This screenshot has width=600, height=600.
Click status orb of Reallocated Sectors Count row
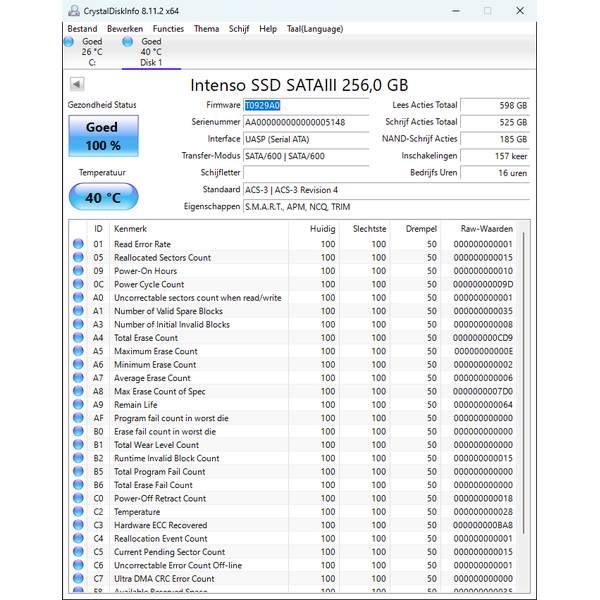click(78, 257)
